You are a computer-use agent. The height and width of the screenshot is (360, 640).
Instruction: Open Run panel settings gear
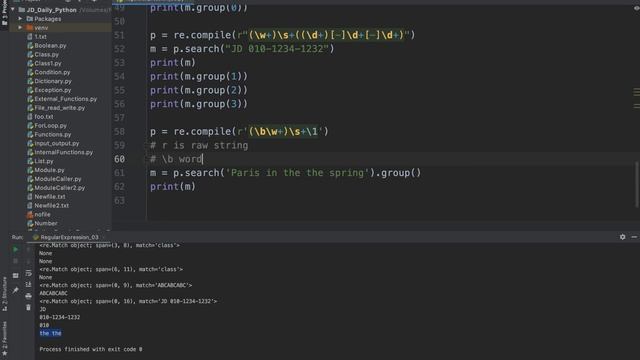click(x=622, y=237)
